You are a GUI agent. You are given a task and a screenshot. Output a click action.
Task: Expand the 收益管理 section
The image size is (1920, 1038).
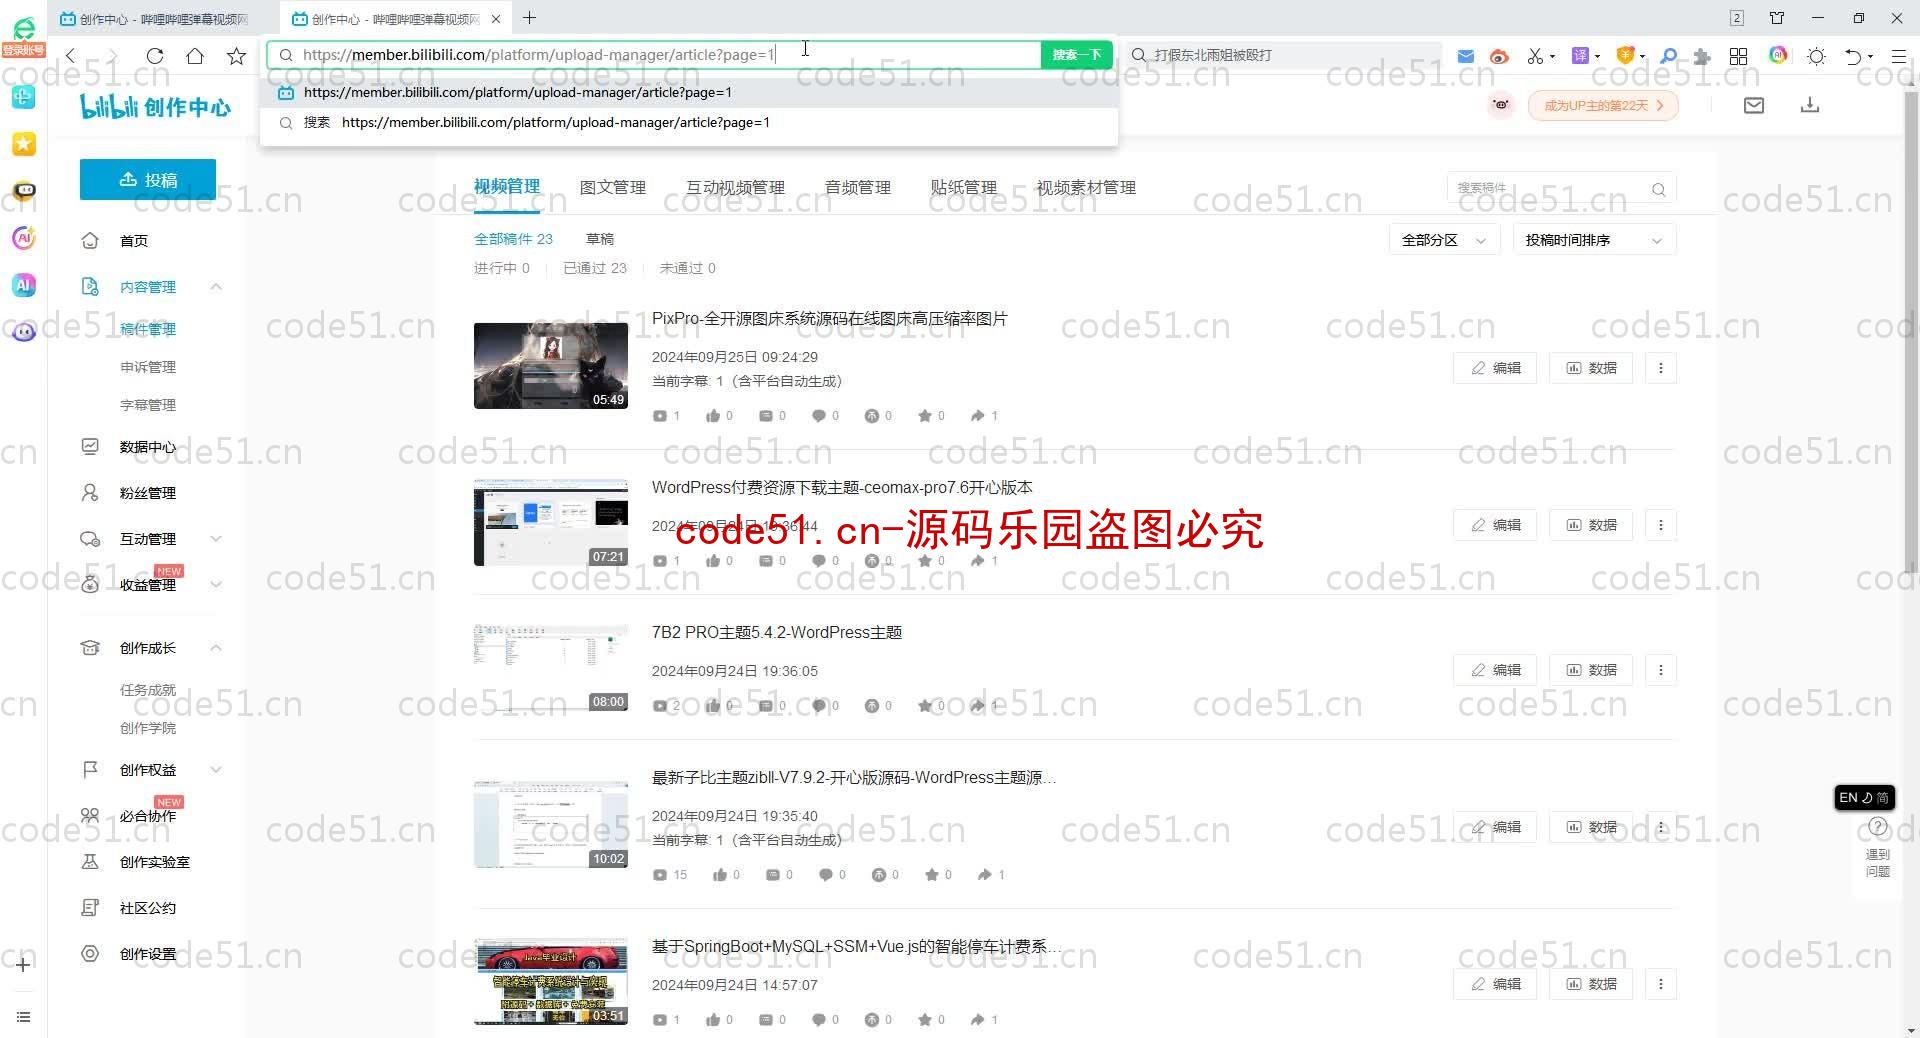(x=216, y=585)
